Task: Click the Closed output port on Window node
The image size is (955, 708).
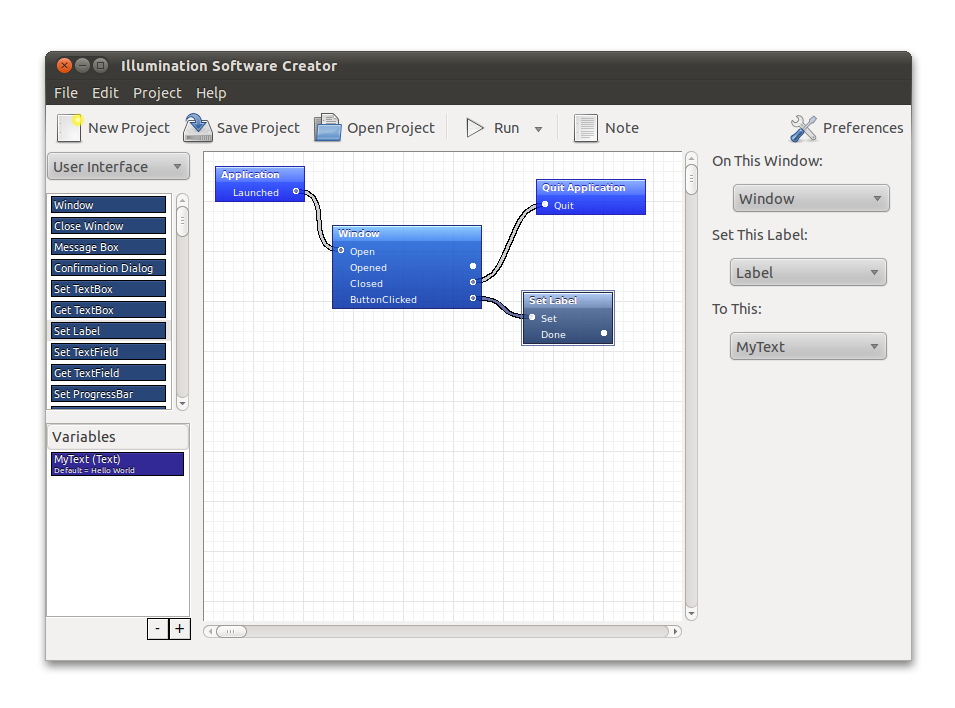Action: coord(473,282)
